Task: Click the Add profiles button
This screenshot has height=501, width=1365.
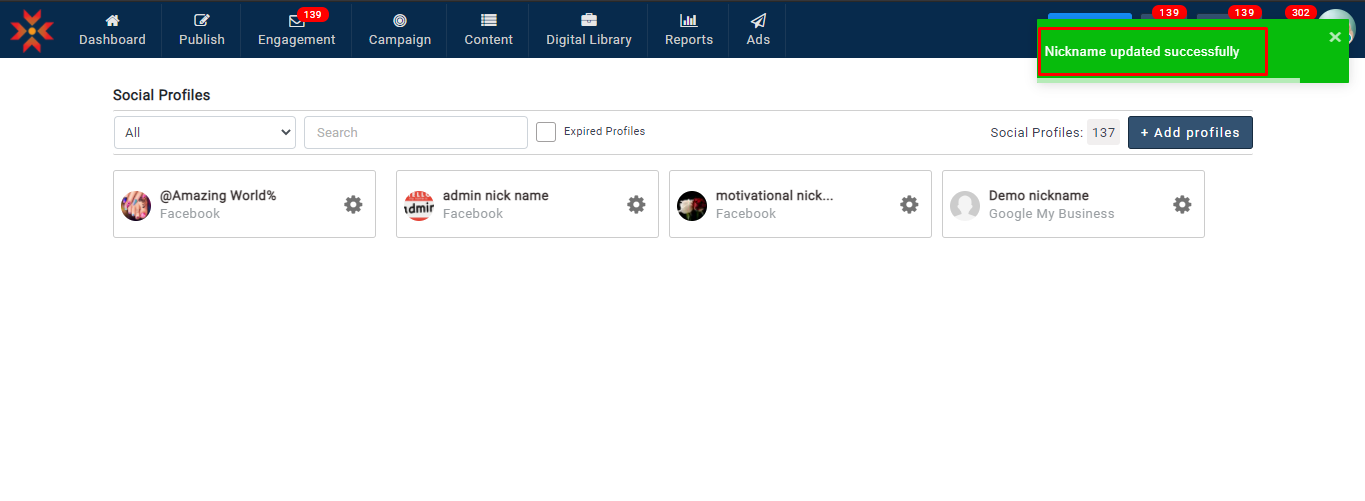Action: [1190, 132]
